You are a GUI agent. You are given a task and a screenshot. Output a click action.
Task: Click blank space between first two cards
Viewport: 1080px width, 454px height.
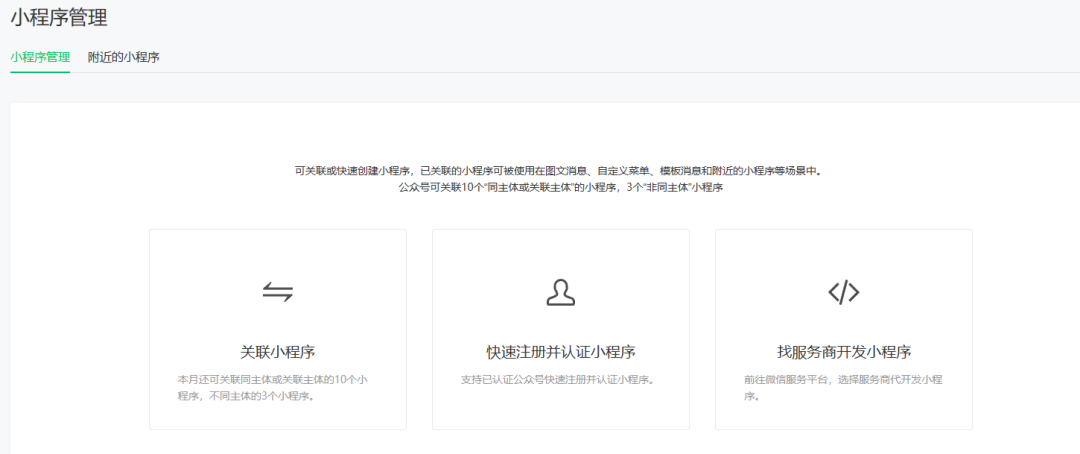click(419, 330)
